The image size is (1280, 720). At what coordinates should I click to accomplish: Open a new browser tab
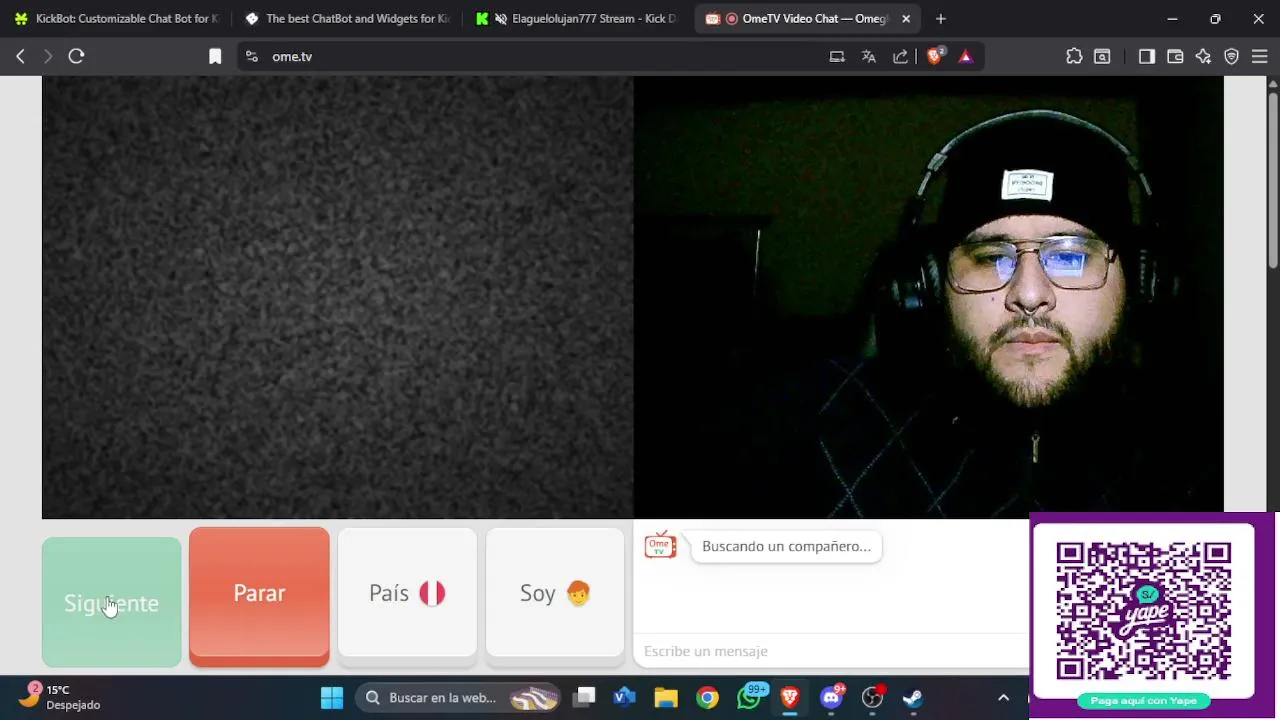point(940,19)
